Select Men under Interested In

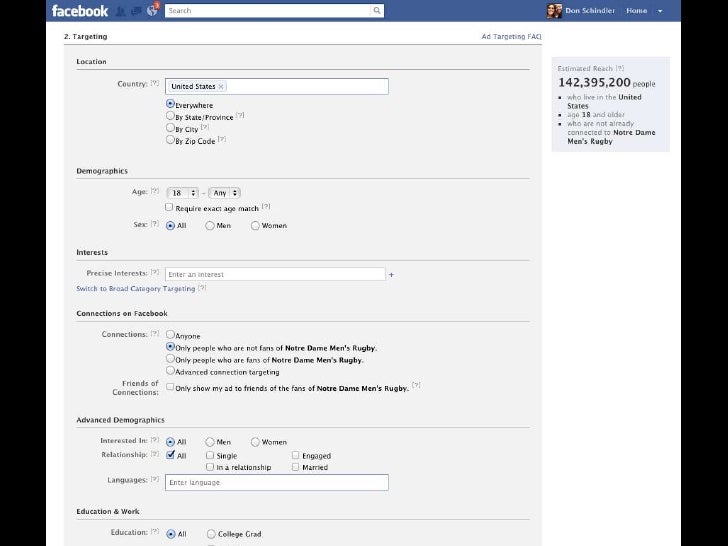point(210,442)
